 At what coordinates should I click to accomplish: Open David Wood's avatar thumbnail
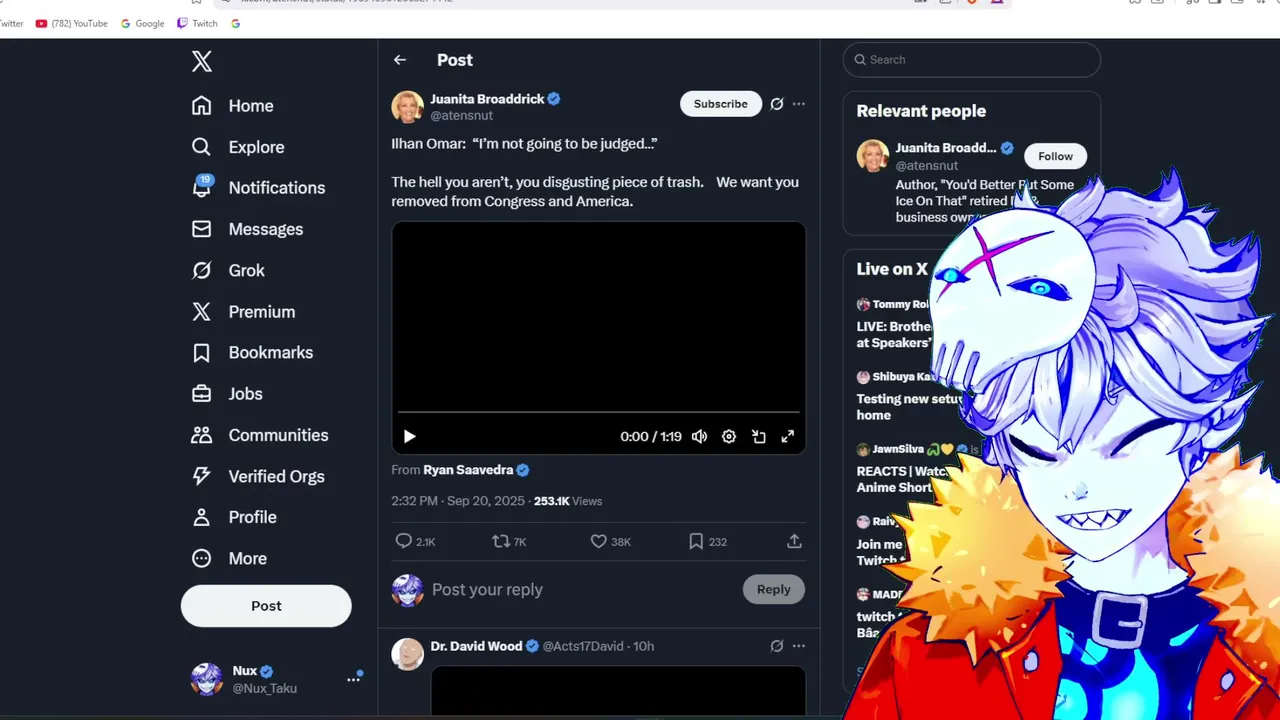(407, 654)
